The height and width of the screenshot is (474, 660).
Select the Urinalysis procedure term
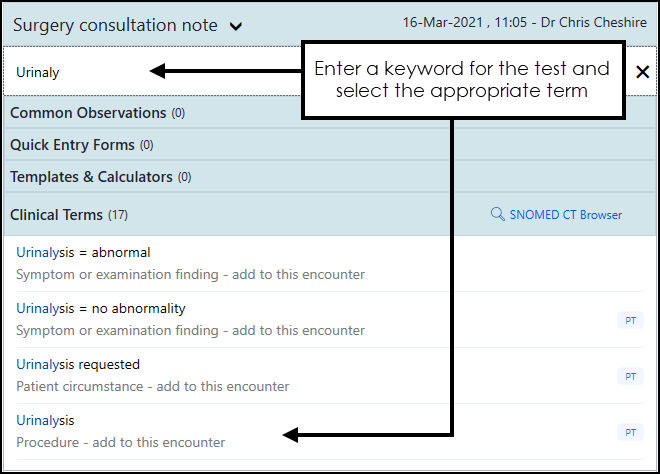(x=46, y=420)
